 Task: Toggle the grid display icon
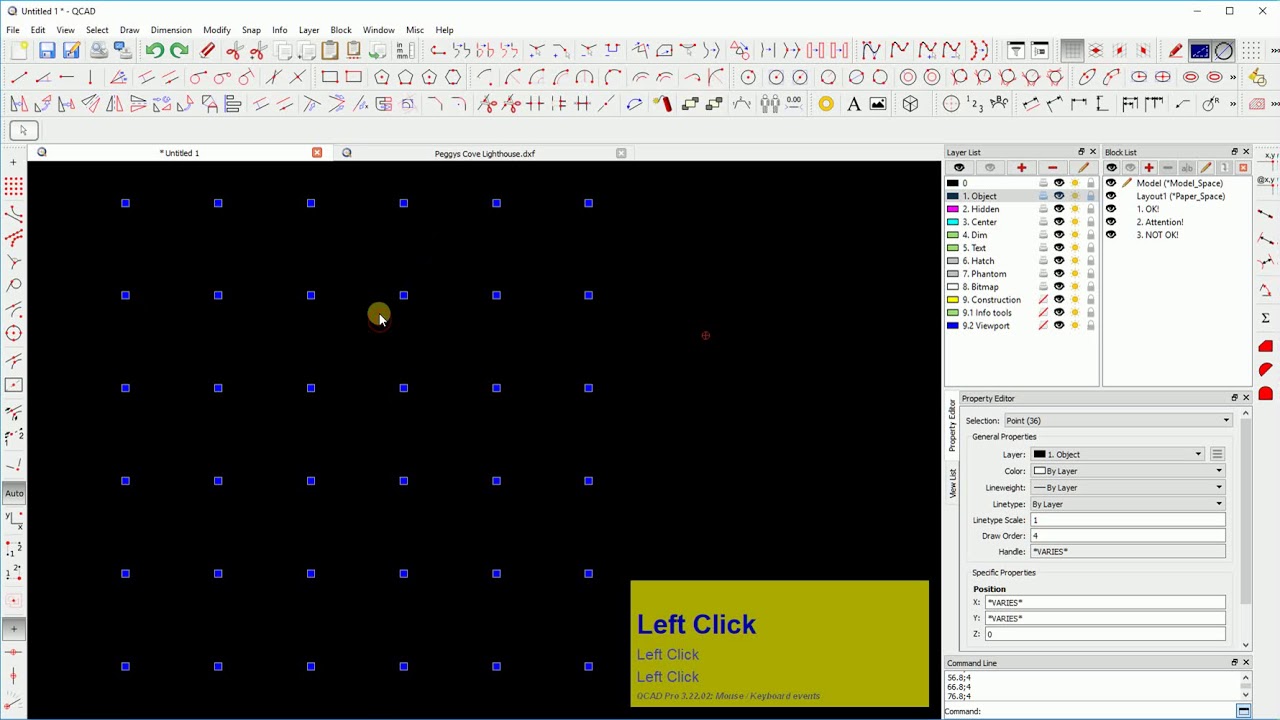[1071, 51]
